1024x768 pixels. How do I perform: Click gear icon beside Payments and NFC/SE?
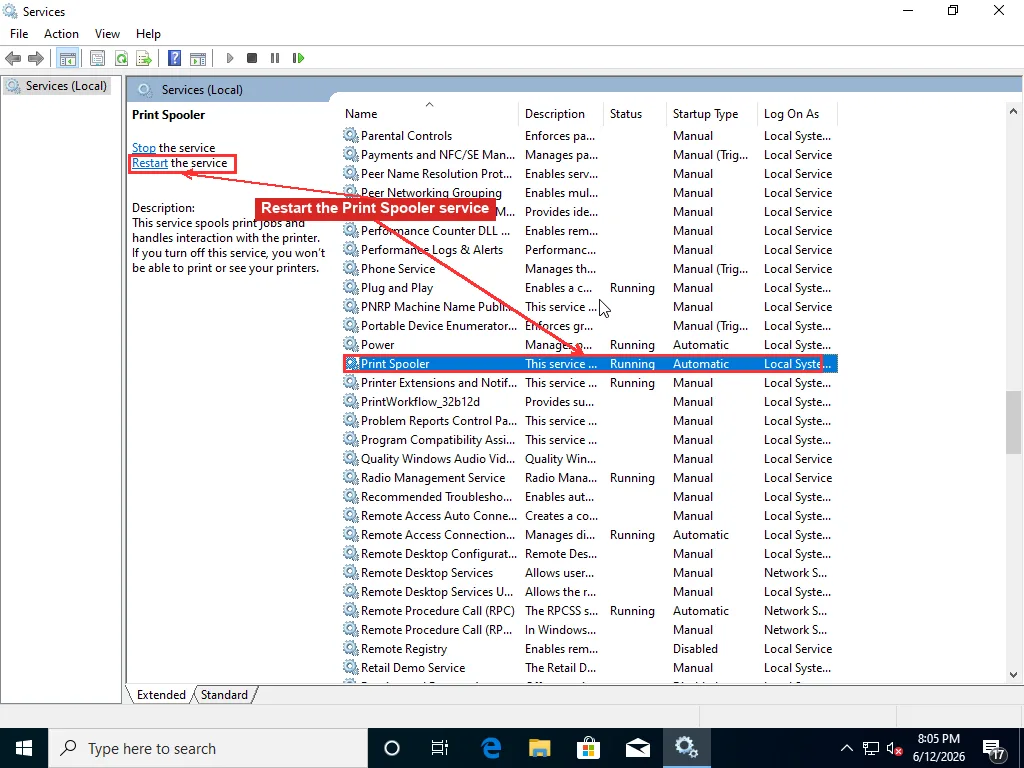[x=351, y=155]
